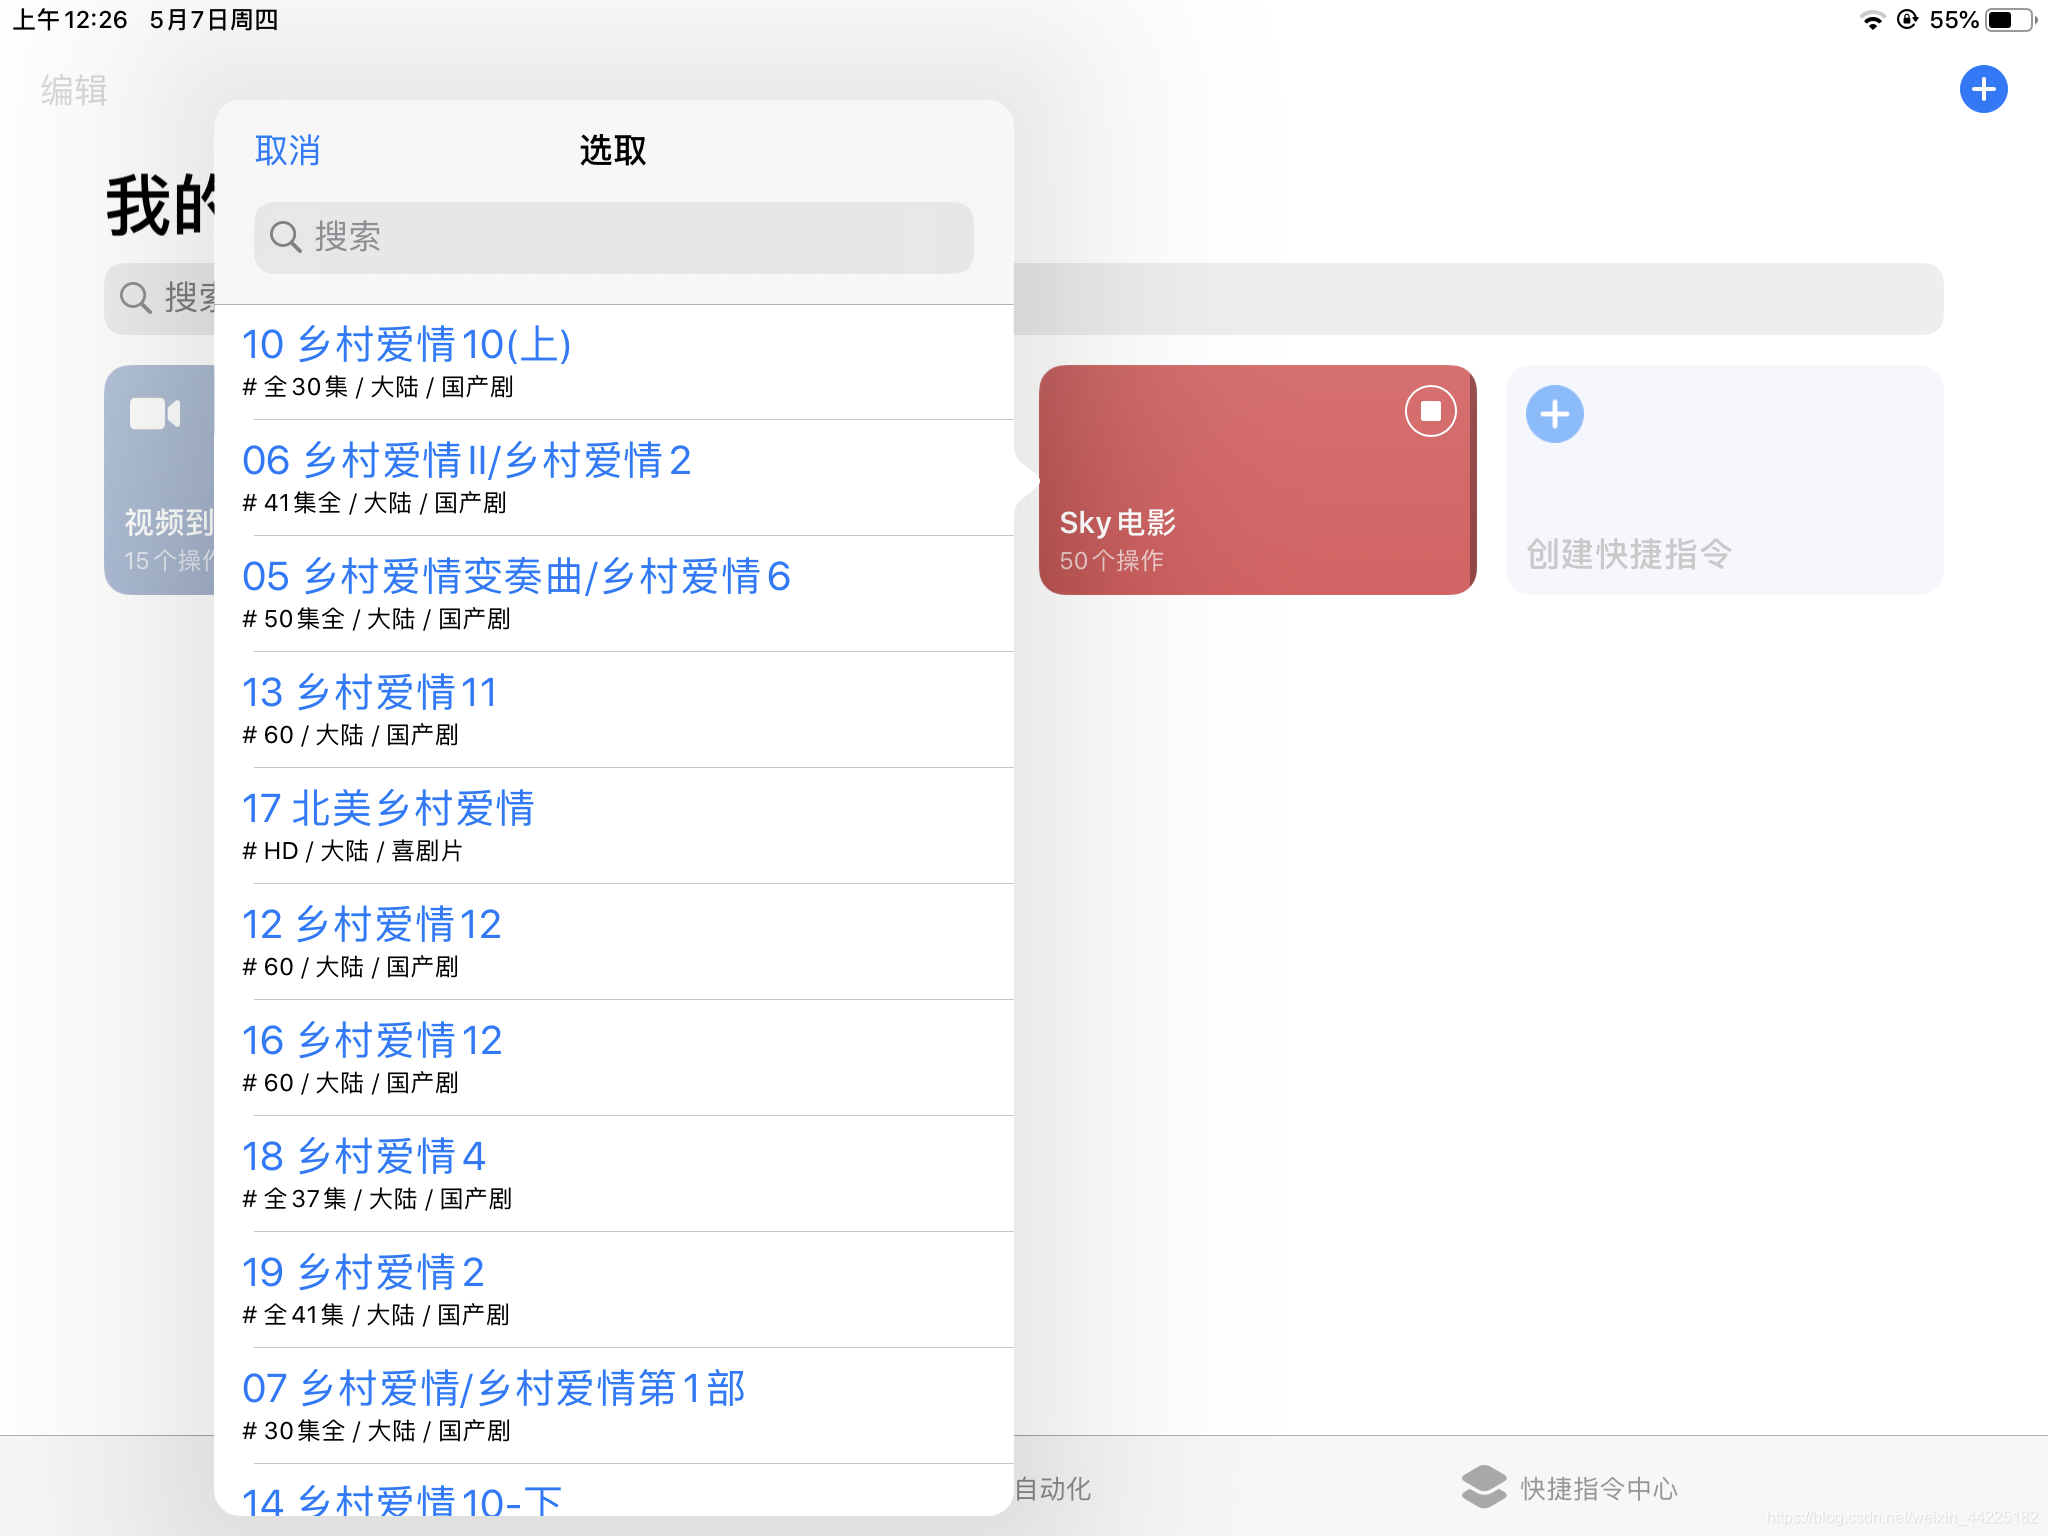Open 快捷指令中心 gallery tab icon
The height and width of the screenshot is (1536, 2048).
pyautogui.click(x=1483, y=1487)
